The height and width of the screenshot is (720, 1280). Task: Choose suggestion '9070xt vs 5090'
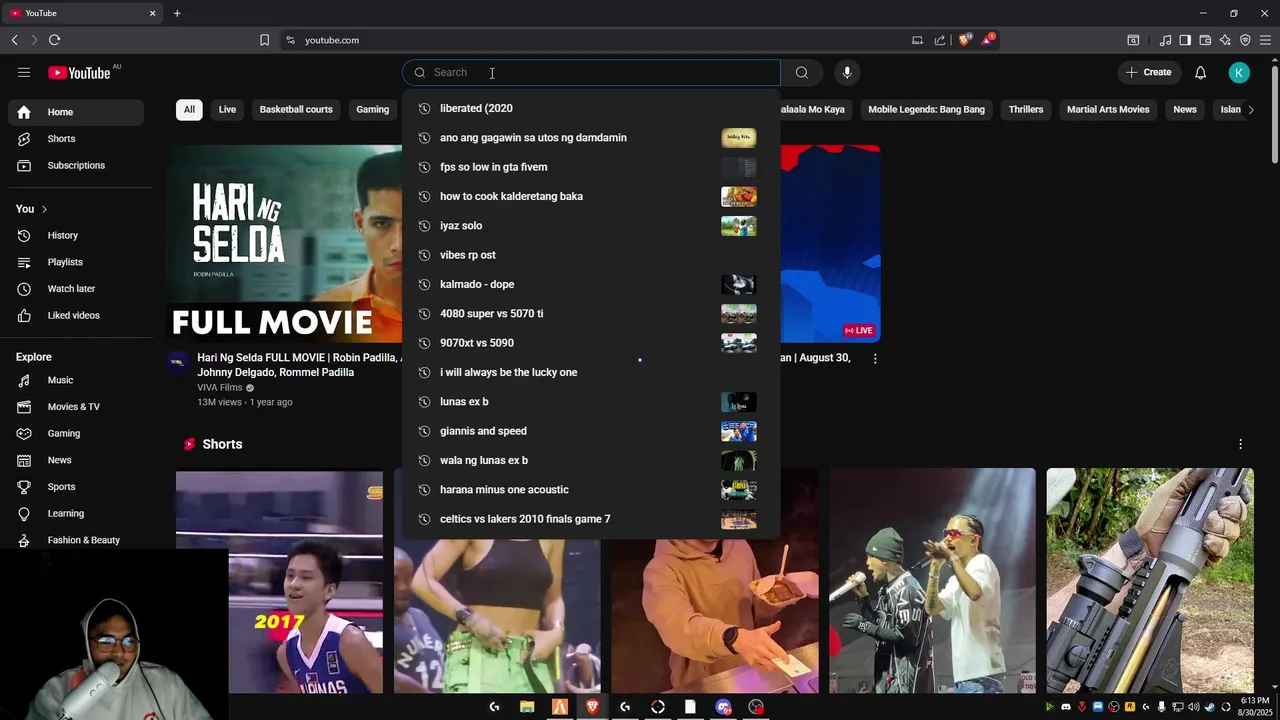tap(591, 343)
